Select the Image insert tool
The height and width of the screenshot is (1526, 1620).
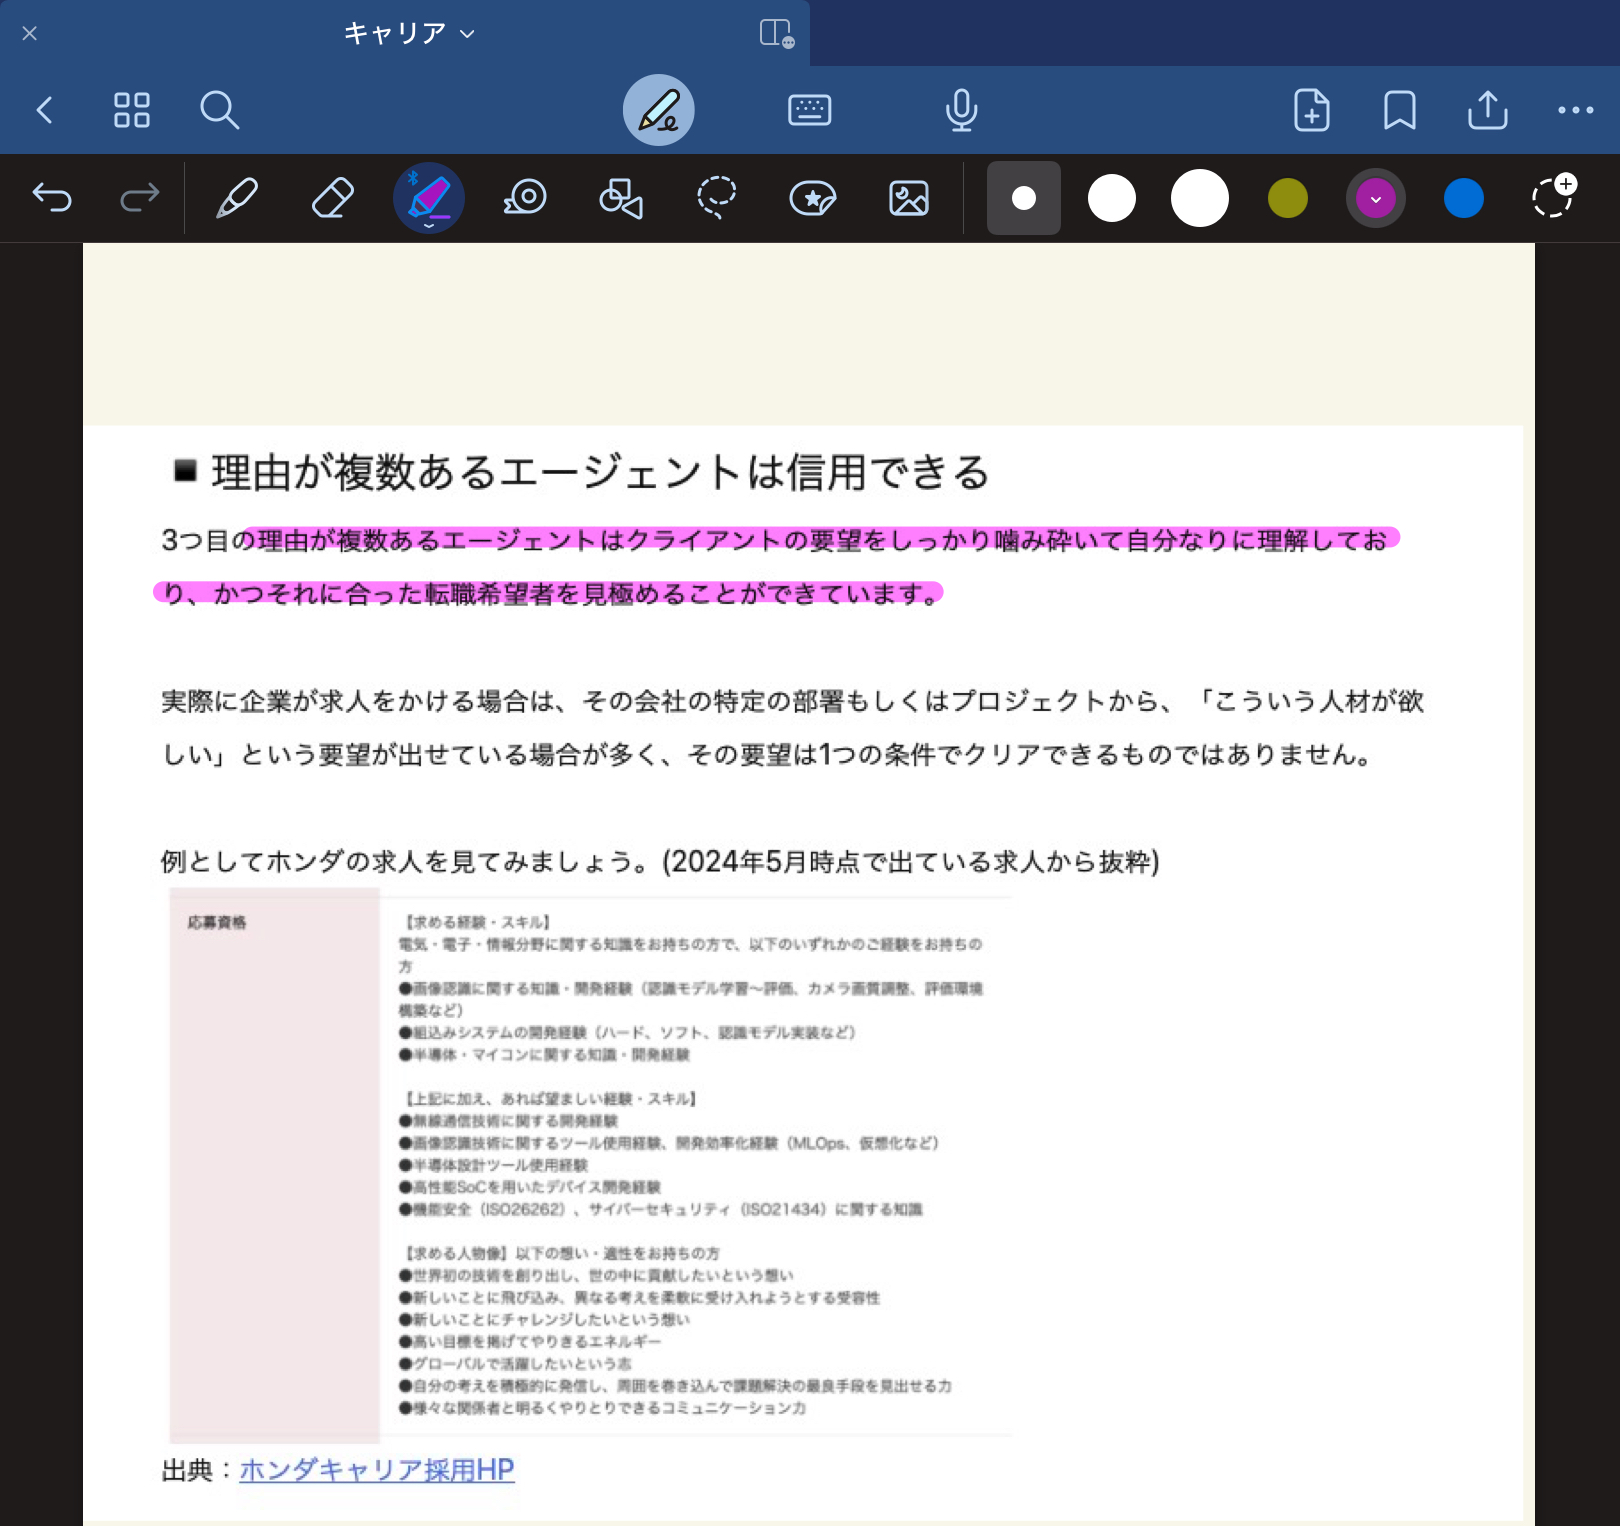[x=909, y=198]
